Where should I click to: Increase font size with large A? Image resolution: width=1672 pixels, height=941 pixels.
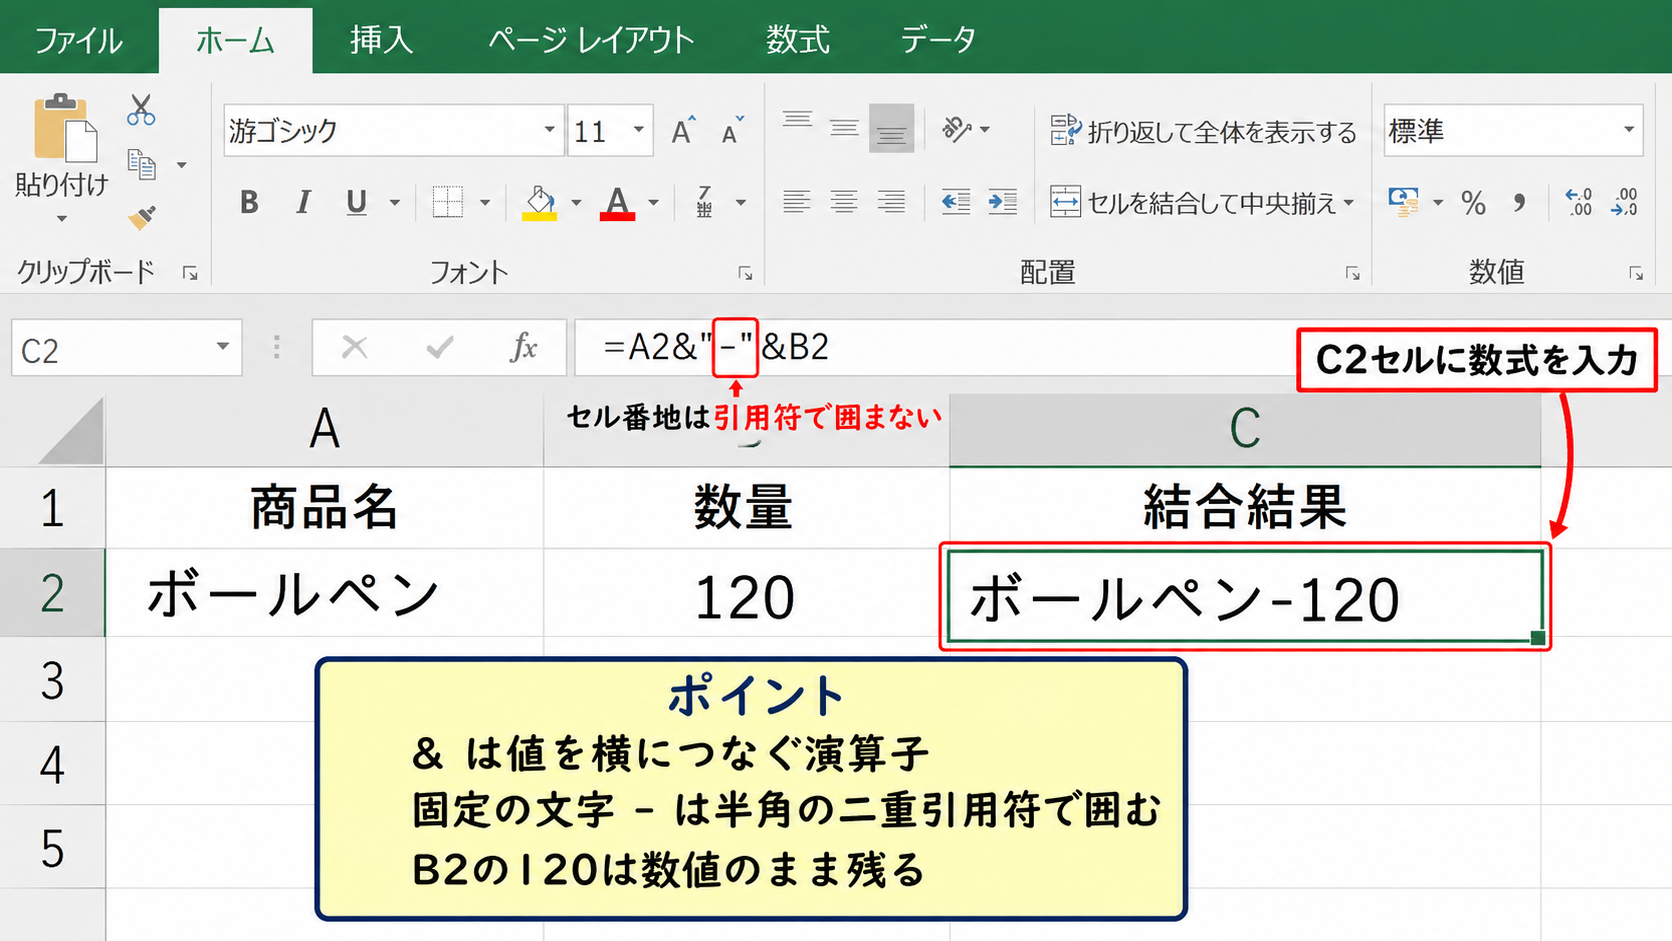tap(683, 130)
